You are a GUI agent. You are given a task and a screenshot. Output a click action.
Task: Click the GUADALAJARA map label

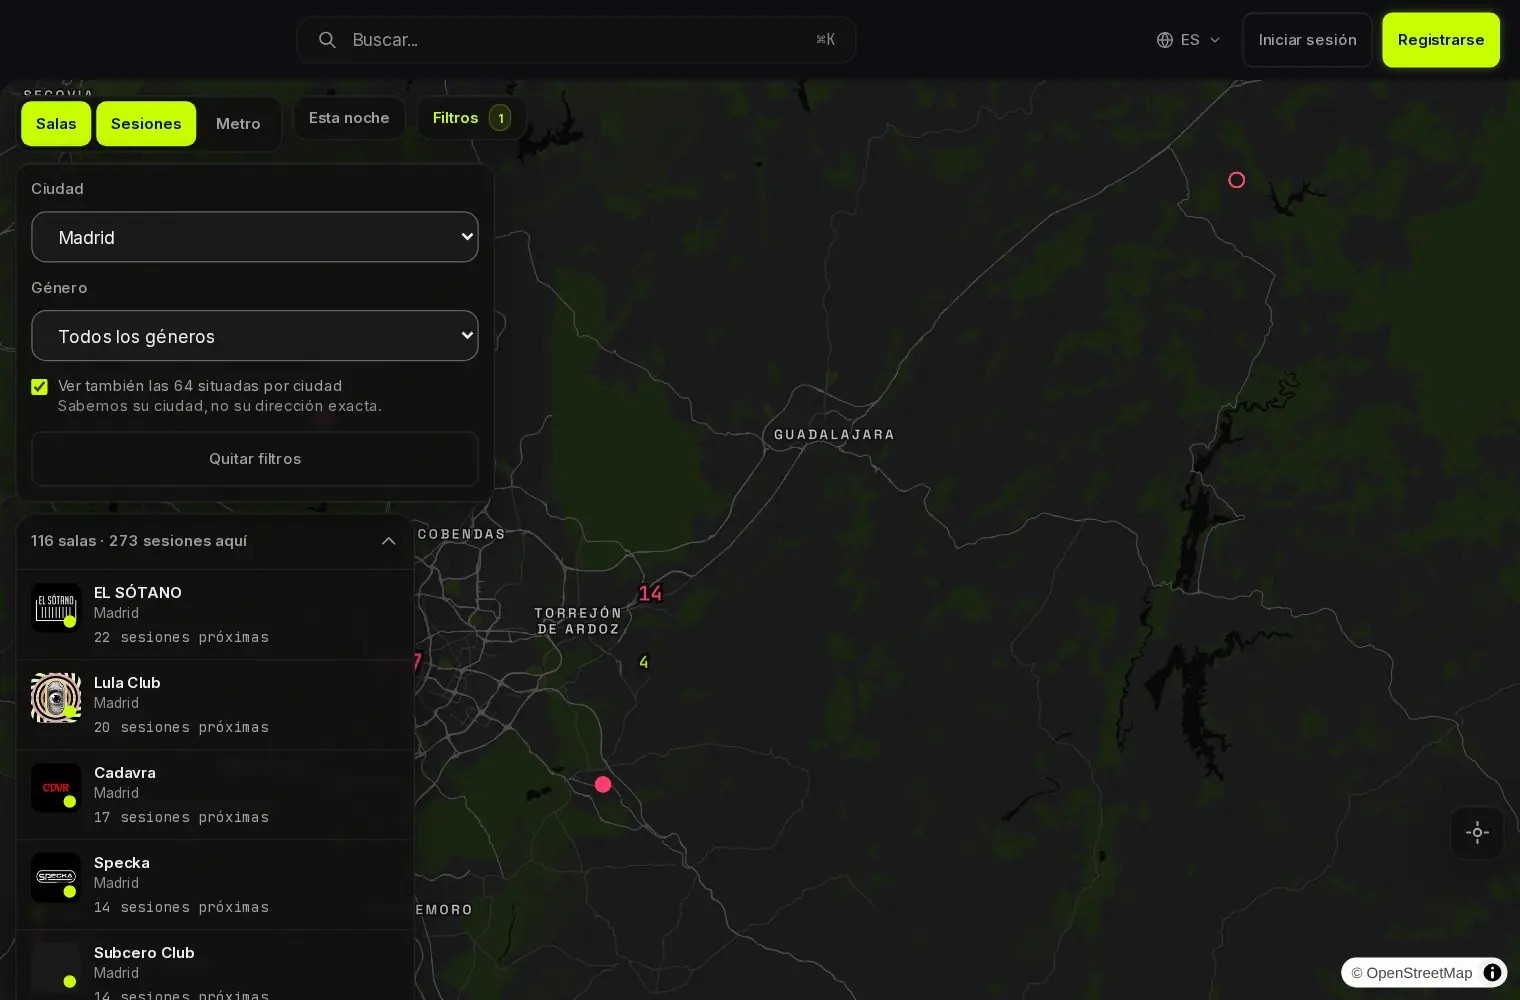click(834, 435)
